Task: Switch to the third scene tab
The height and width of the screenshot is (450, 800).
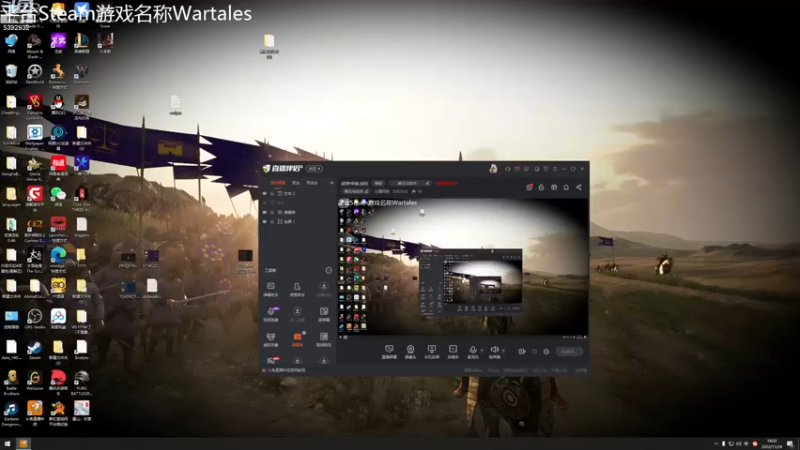Action: pyautogui.click(x=312, y=183)
